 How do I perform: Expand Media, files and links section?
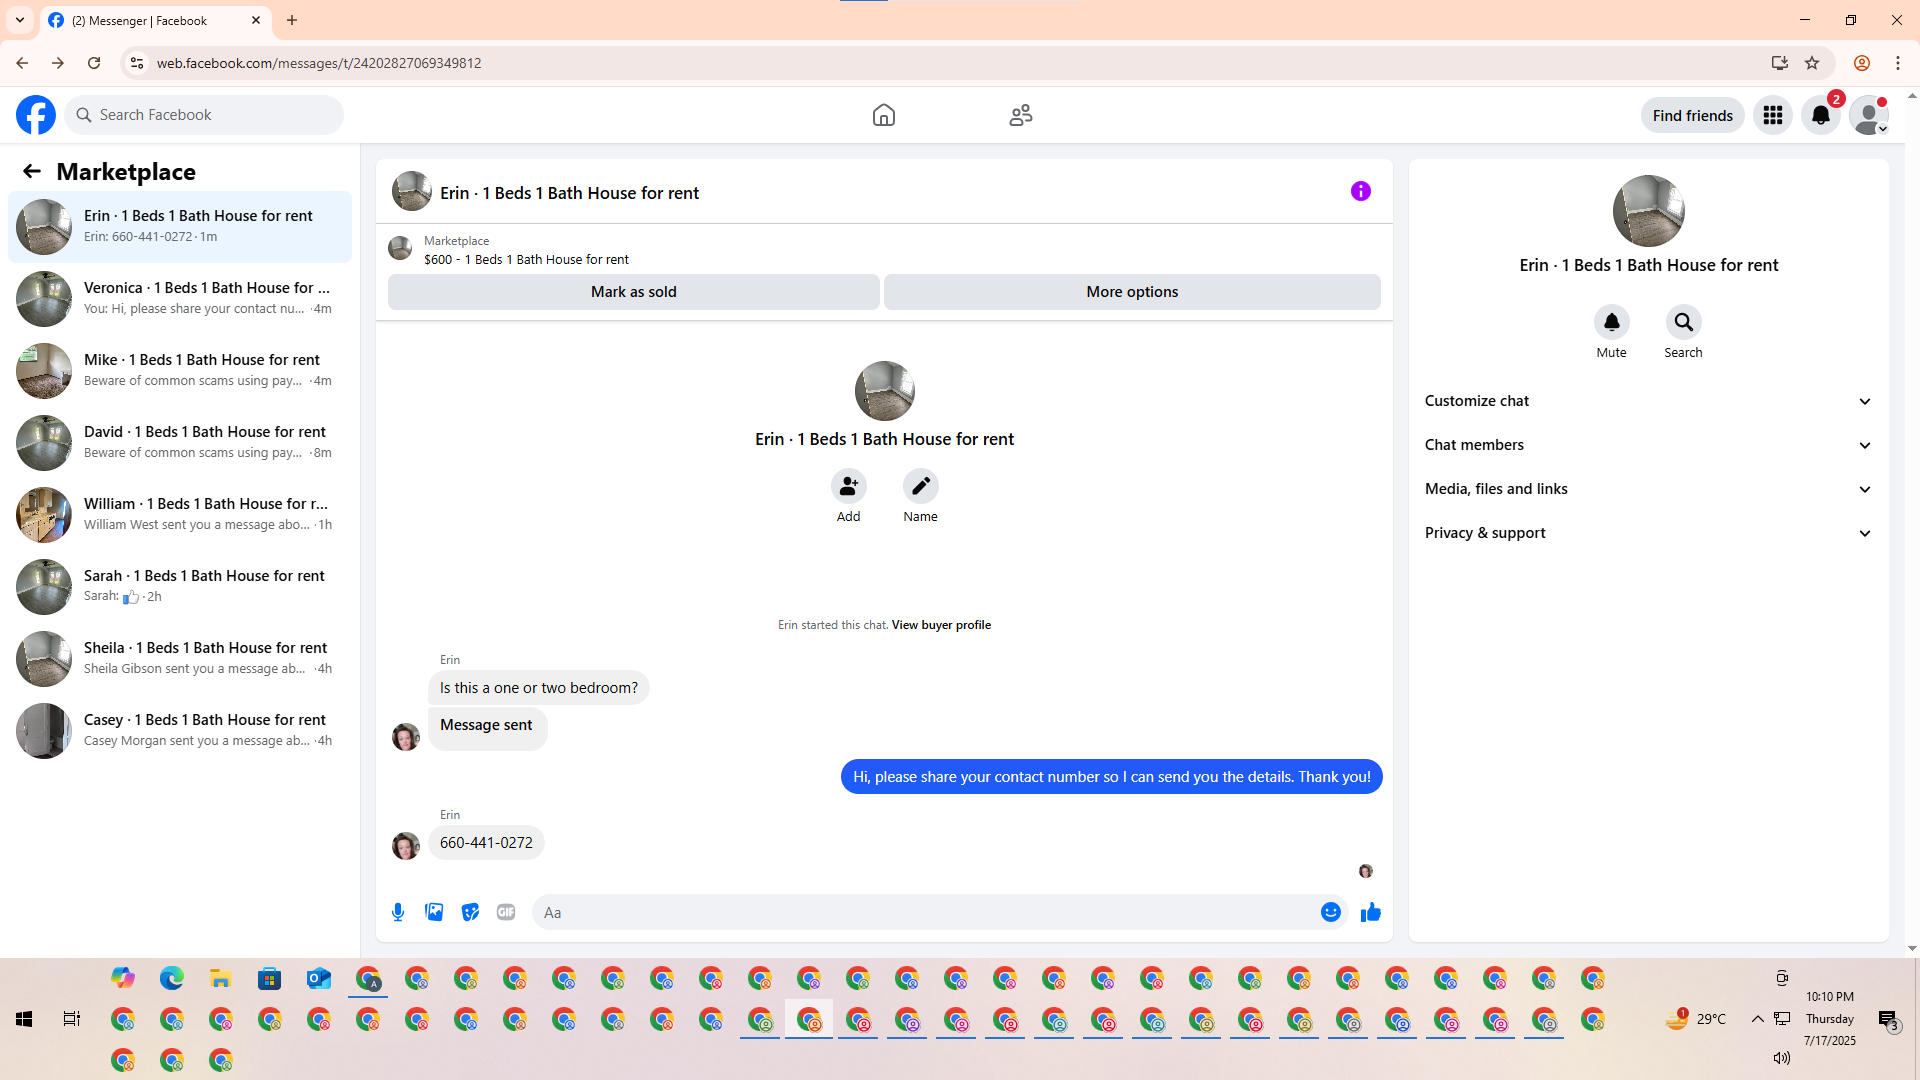click(x=1649, y=489)
